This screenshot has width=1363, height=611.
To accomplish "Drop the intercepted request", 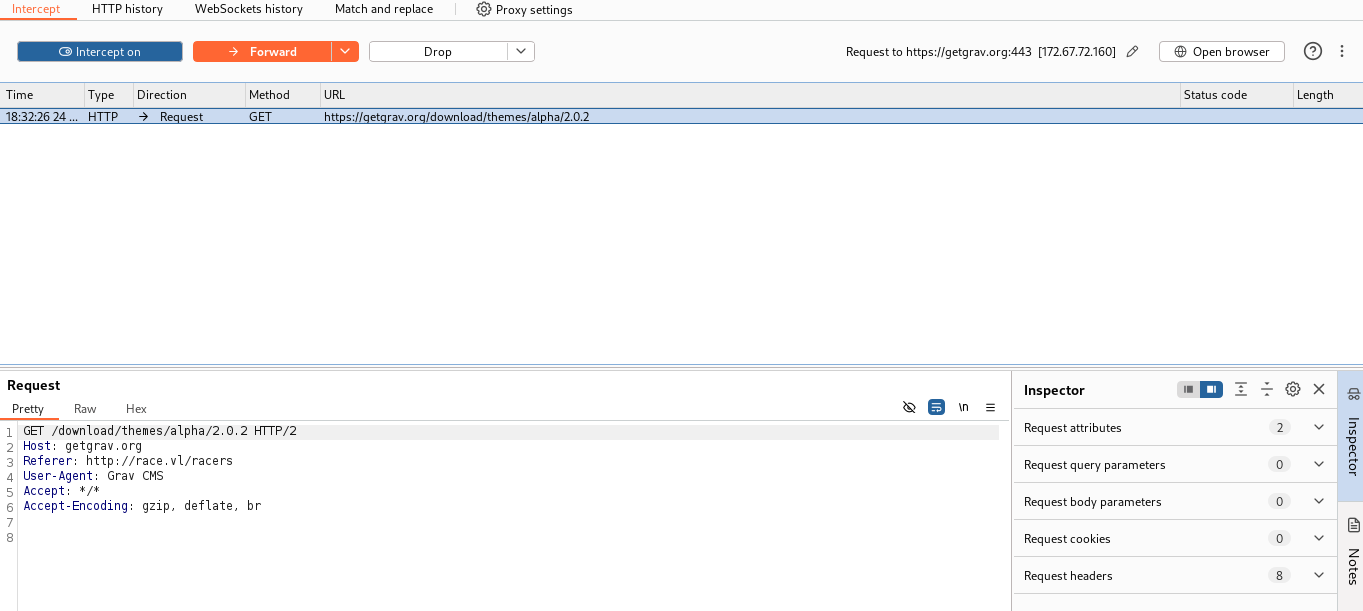I will (438, 52).
